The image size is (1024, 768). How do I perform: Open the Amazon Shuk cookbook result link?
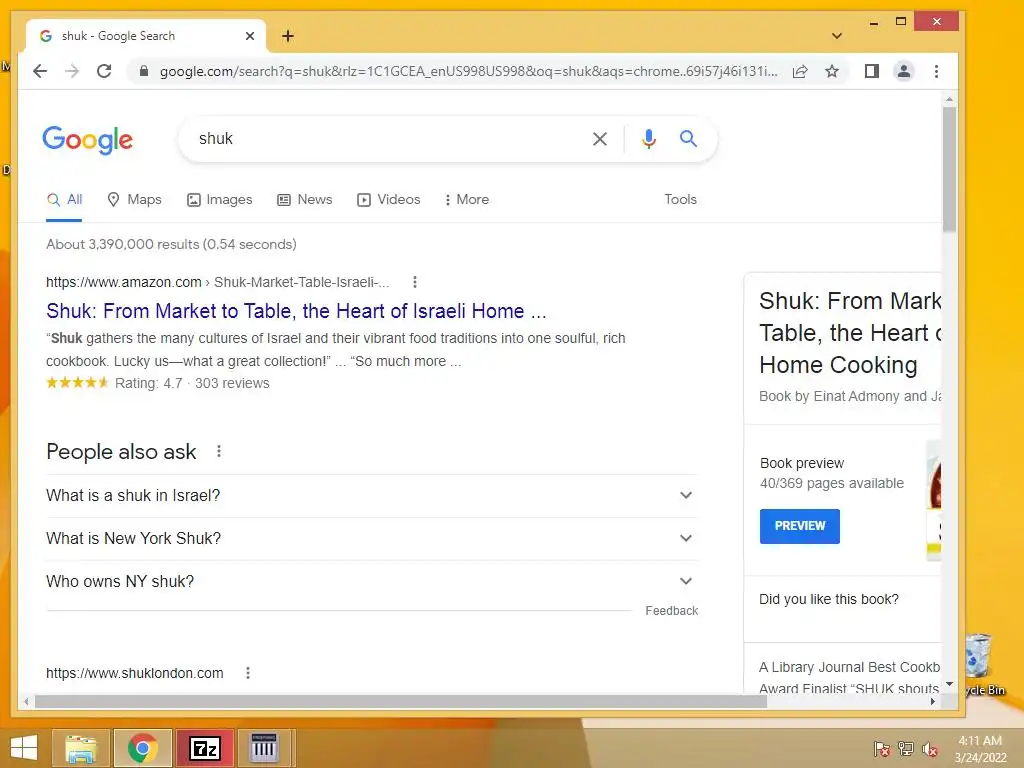point(296,311)
